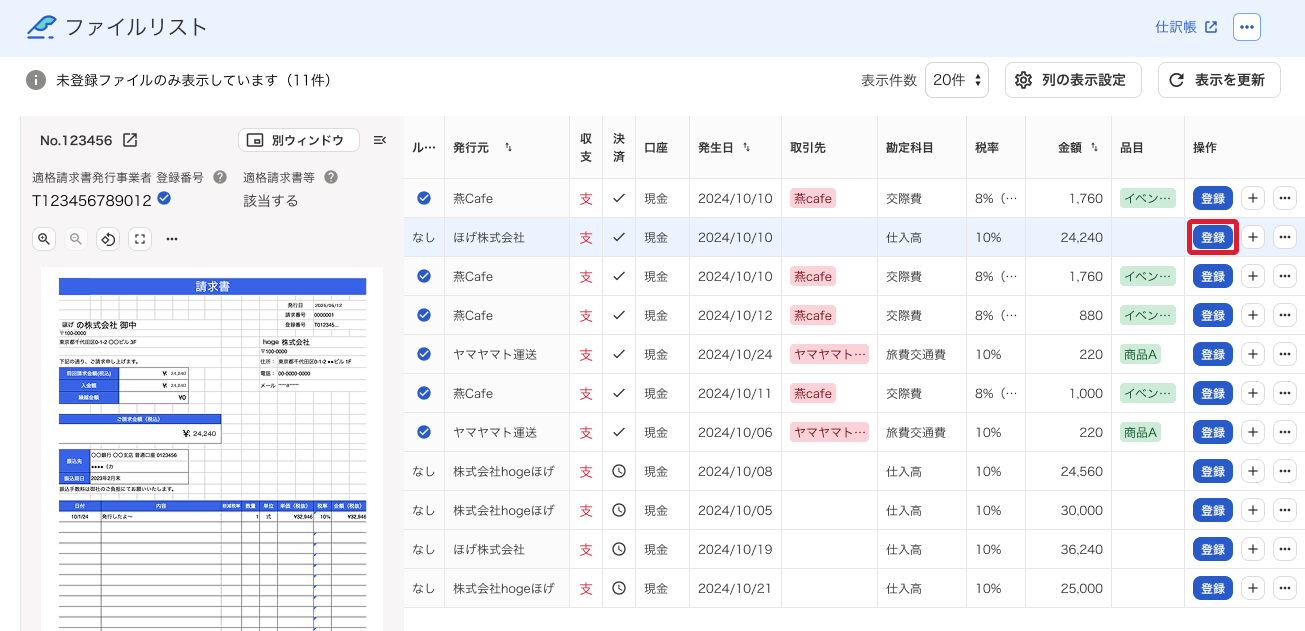
Task: Open ellipsis menu on ヤマヤマト運送 2024/10/24 row
Action: point(1285,354)
